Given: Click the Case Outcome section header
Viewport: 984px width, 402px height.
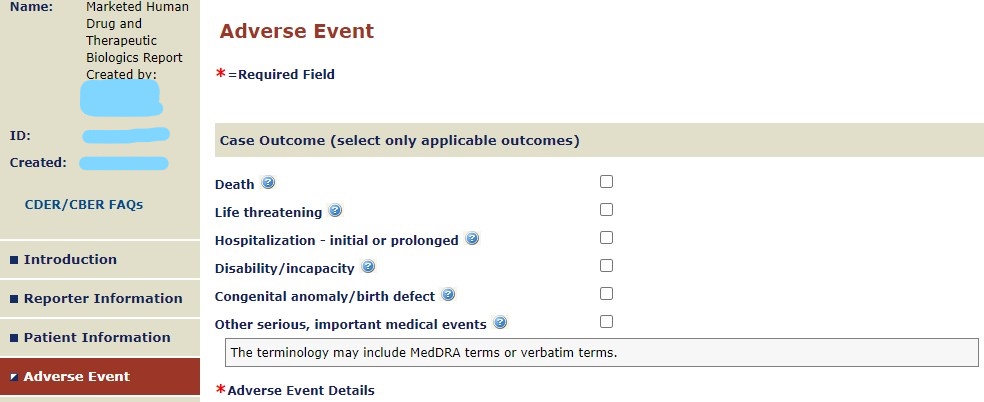Looking at the screenshot, I should [x=398, y=141].
